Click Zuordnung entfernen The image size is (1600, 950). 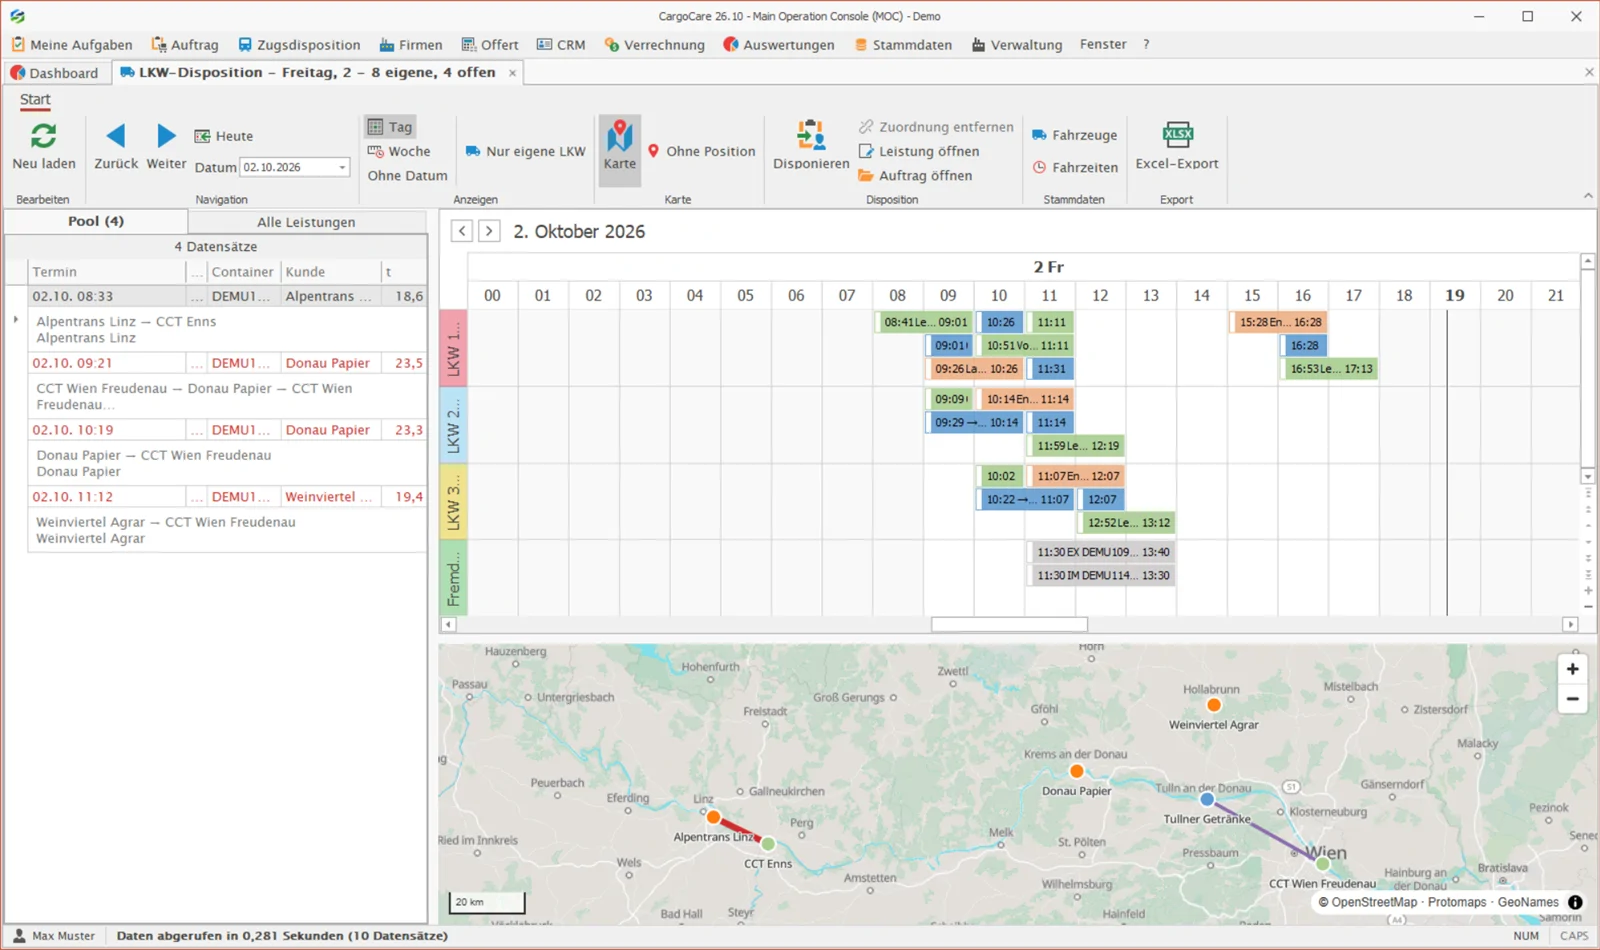(936, 127)
